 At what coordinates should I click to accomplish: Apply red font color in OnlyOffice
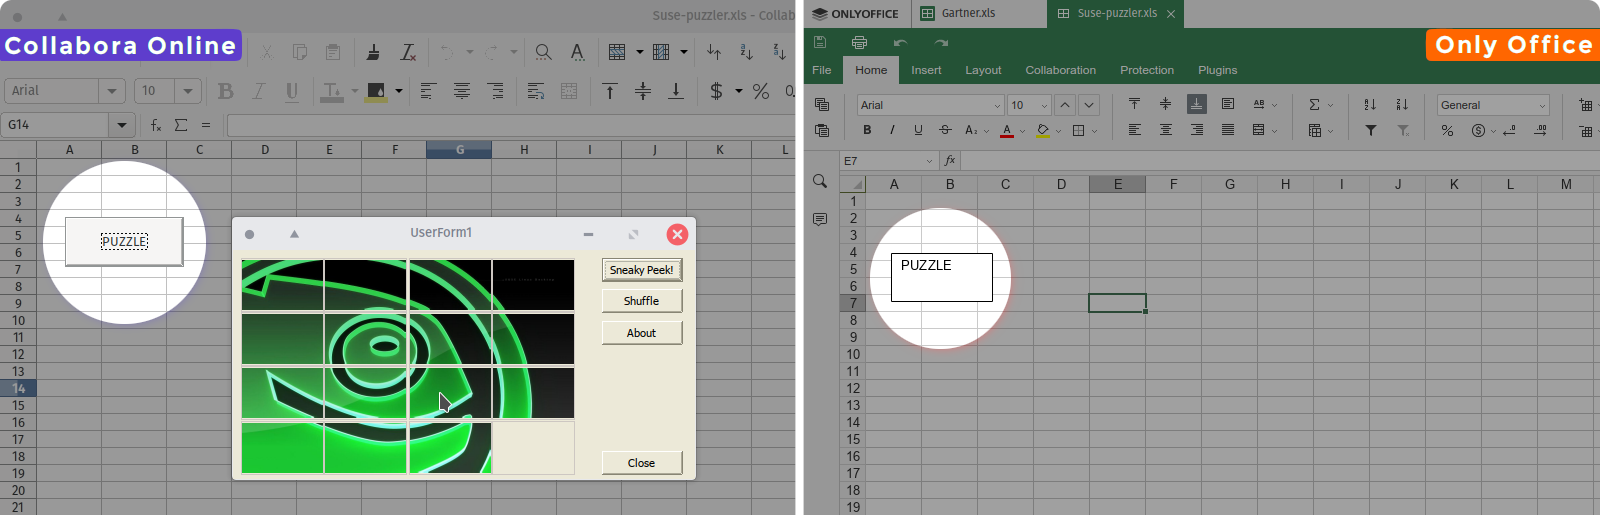pyautogui.click(x=1007, y=130)
